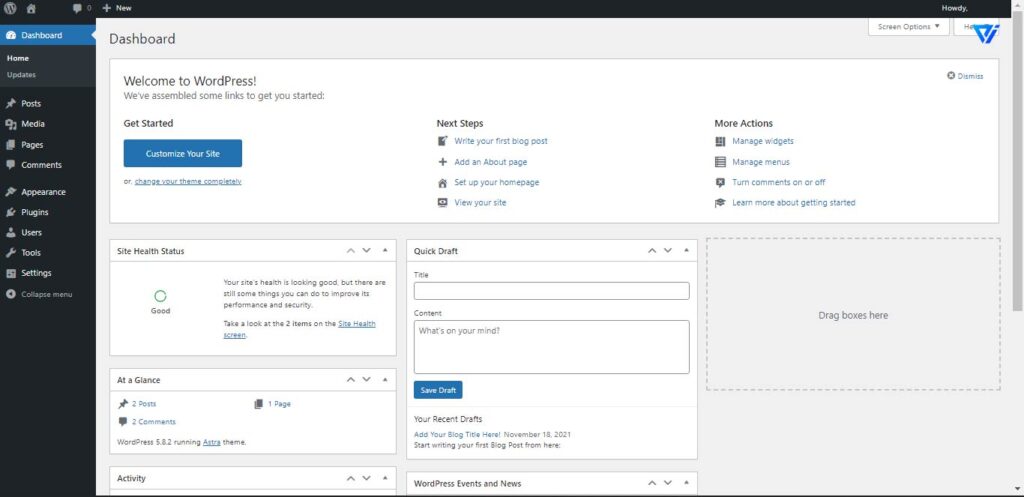
Task: Click the widgets grid icon beside Manage widgets
Action: (x=720, y=141)
